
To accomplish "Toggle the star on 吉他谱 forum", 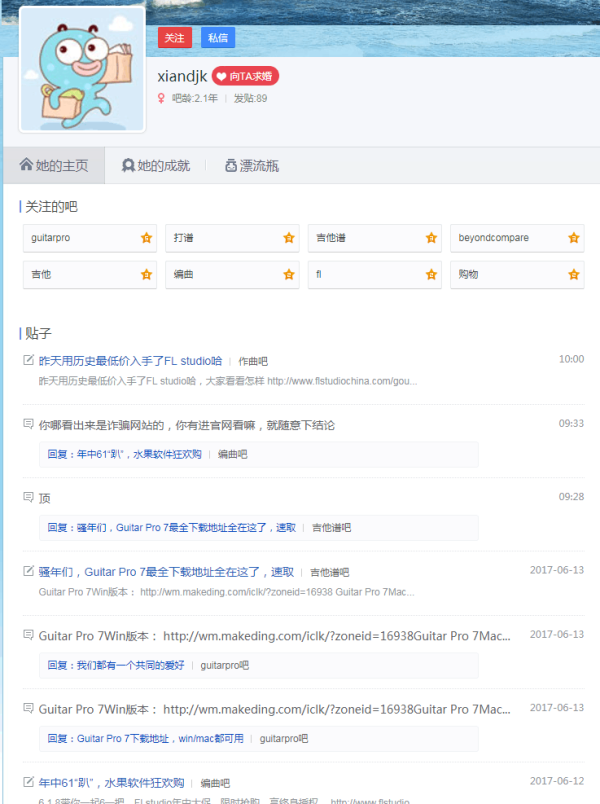I will click(431, 238).
